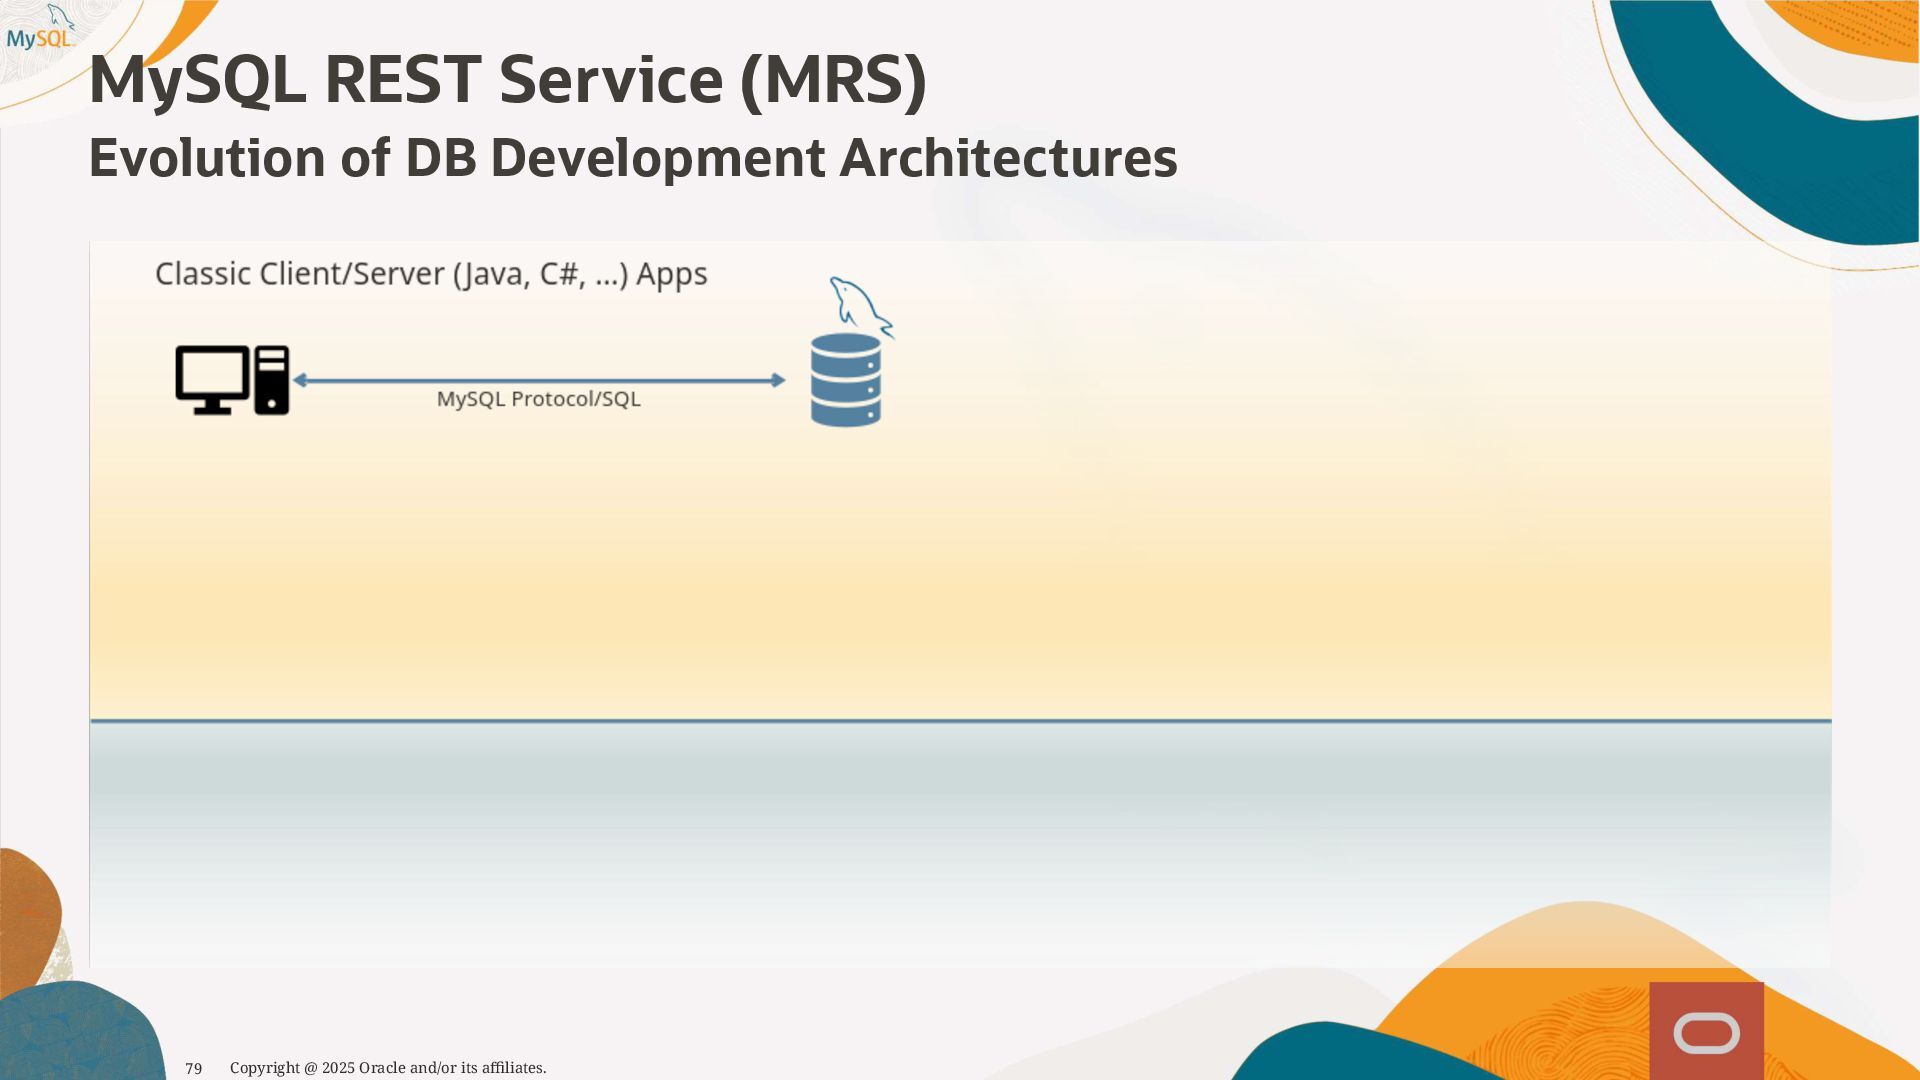Click the slide number 79

click(x=194, y=1068)
